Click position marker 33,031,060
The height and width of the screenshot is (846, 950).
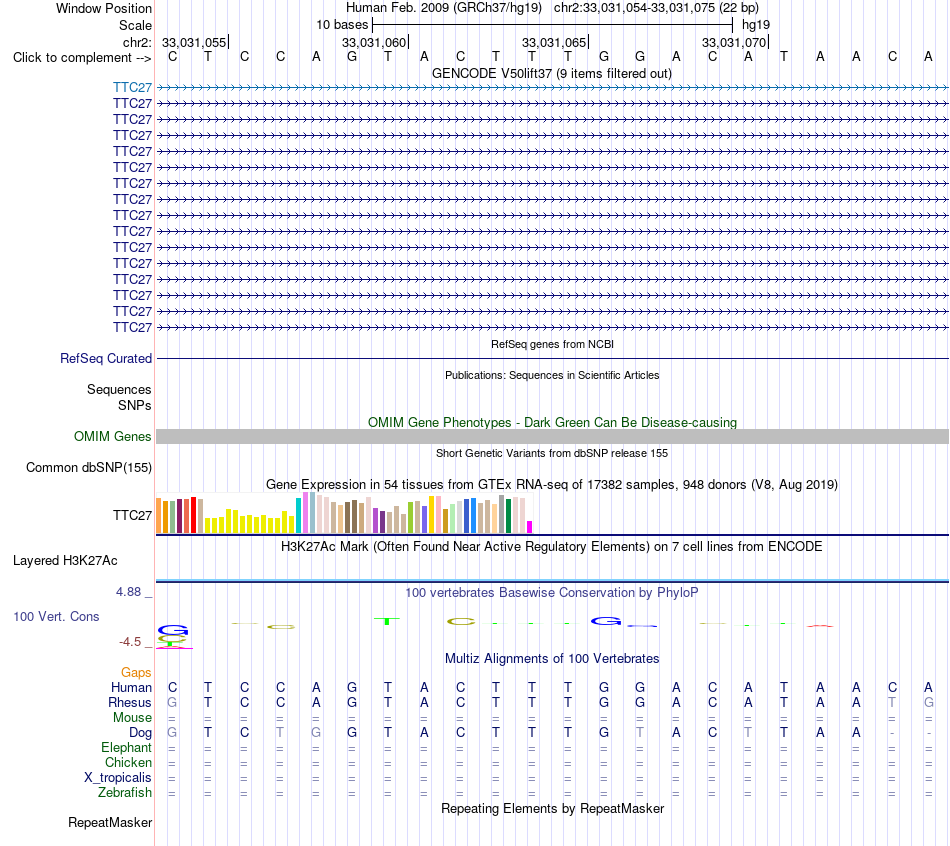coord(374,42)
